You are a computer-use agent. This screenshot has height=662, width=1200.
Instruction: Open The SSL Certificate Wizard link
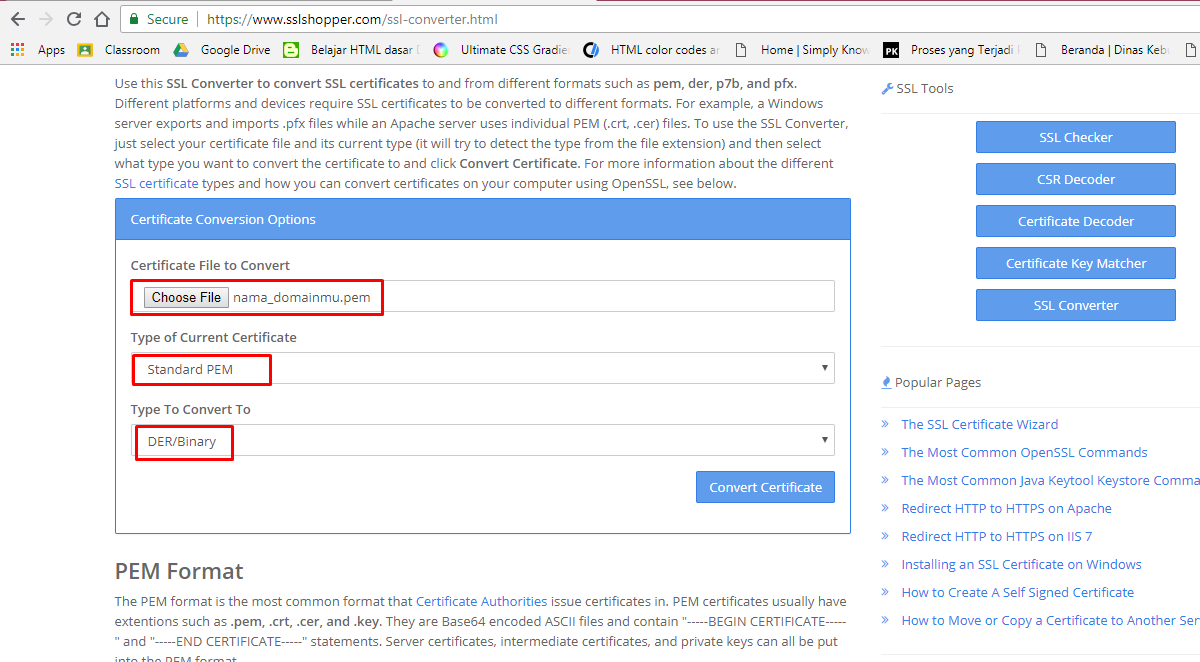[979, 424]
